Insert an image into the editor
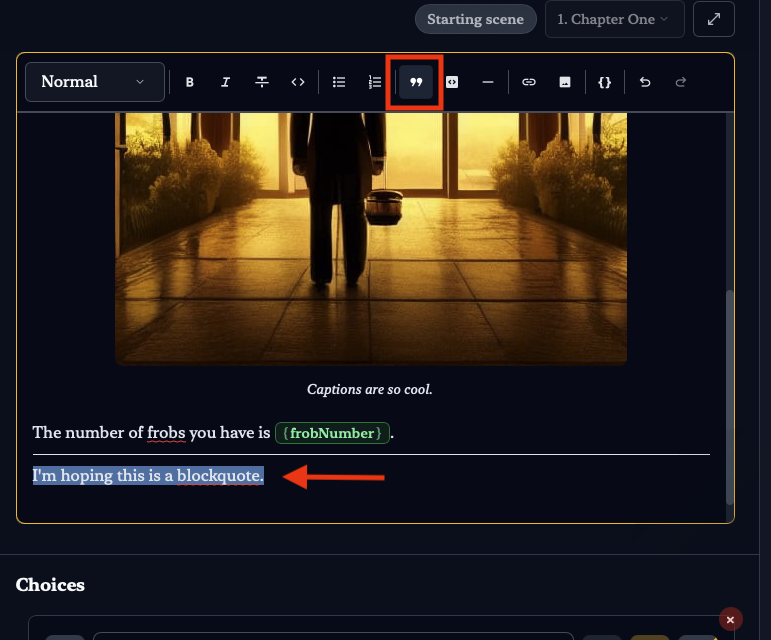 pos(565,82)
